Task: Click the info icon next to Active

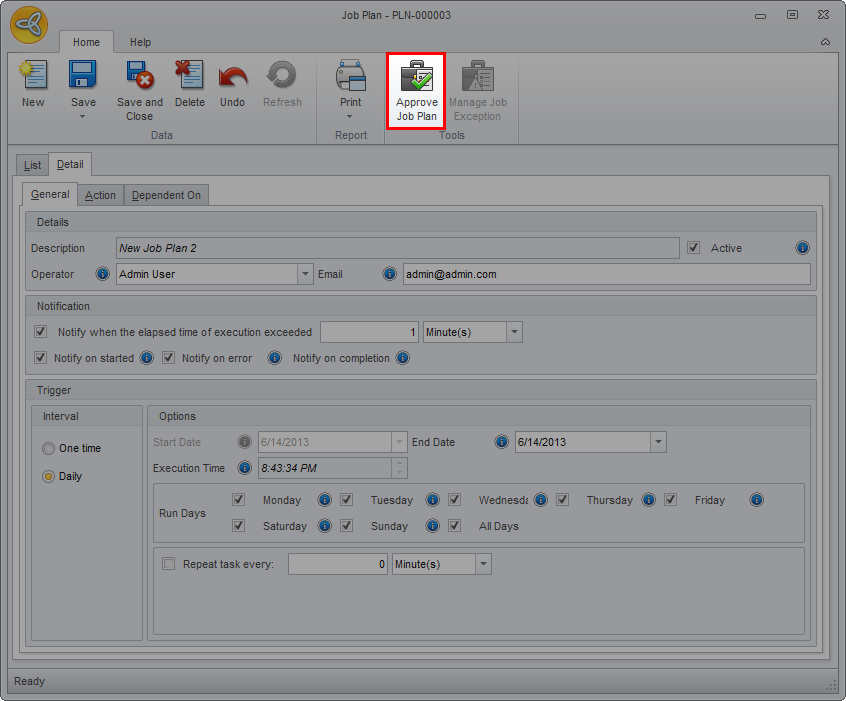Action: click(x=802, y=248)
